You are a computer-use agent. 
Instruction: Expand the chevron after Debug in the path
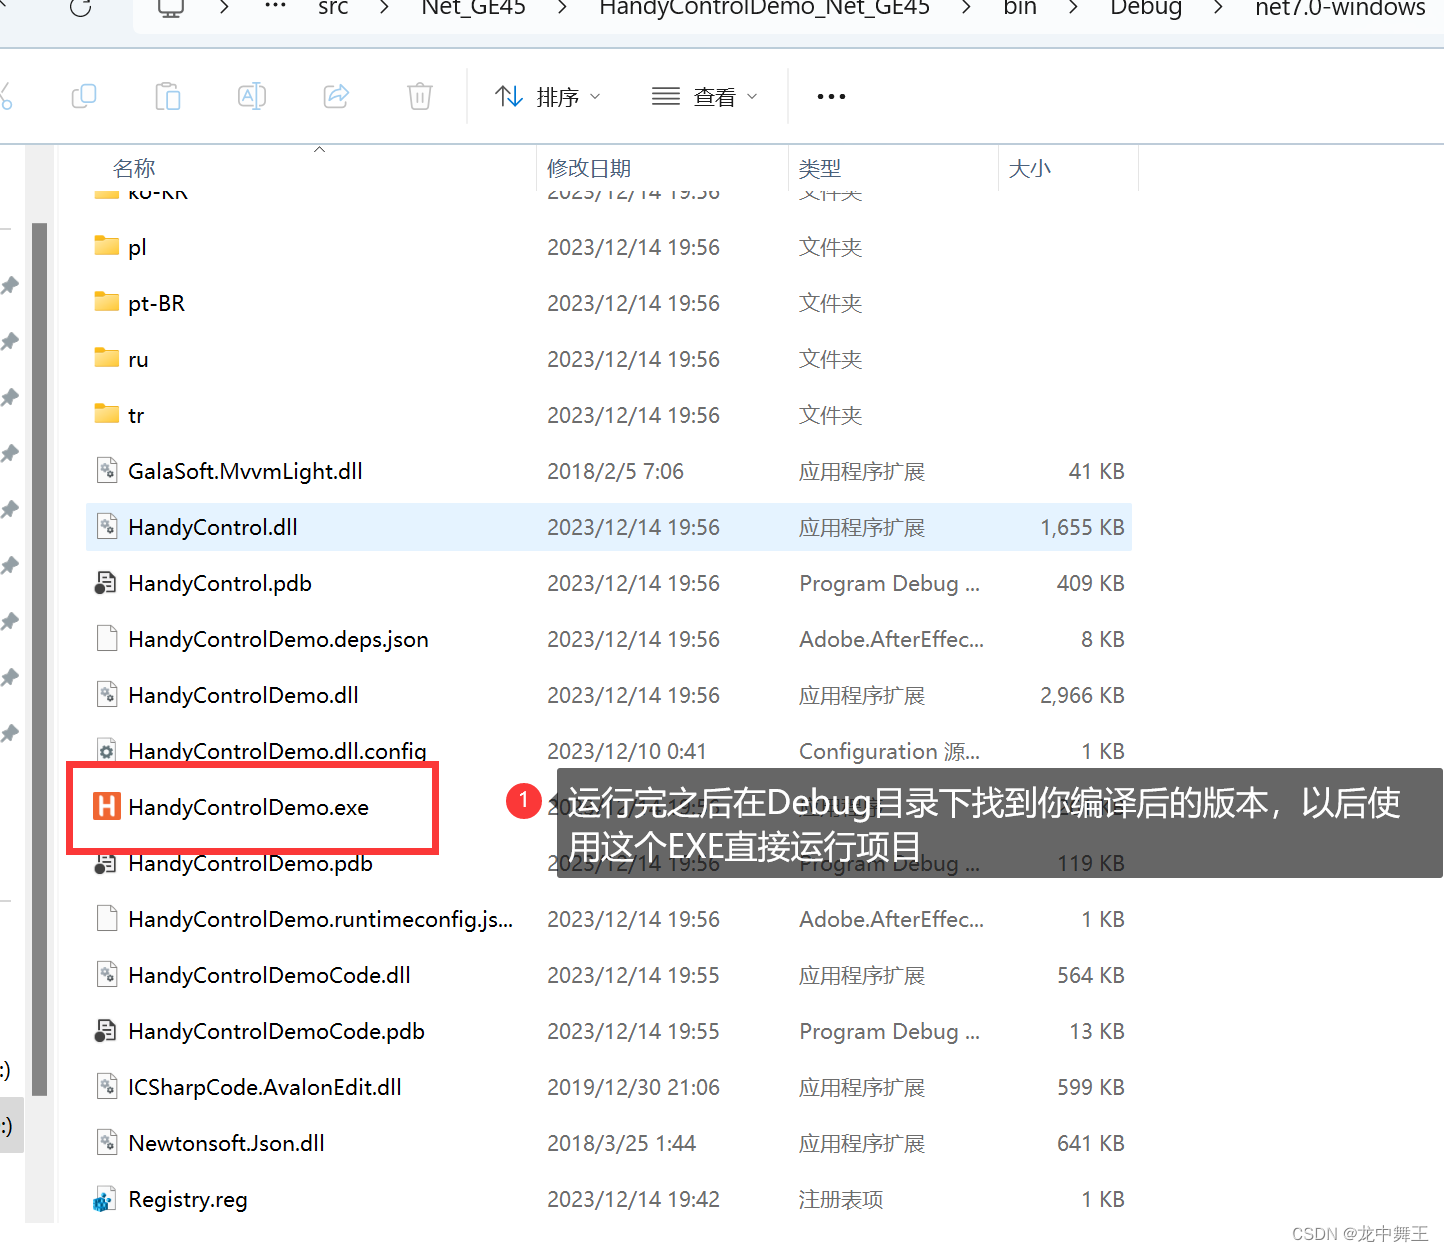pyautogui.click(x=1218, y=8)
